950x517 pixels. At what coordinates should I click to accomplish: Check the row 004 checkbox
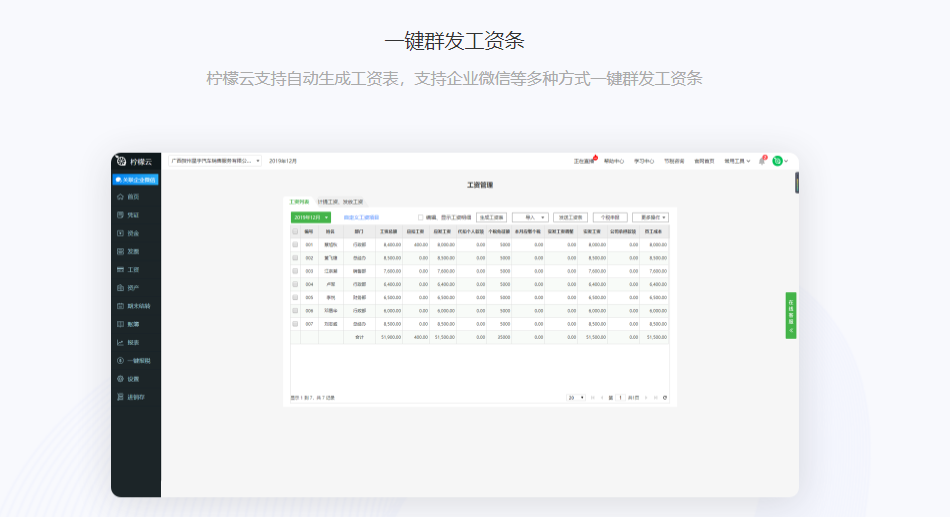click(295, 284)
